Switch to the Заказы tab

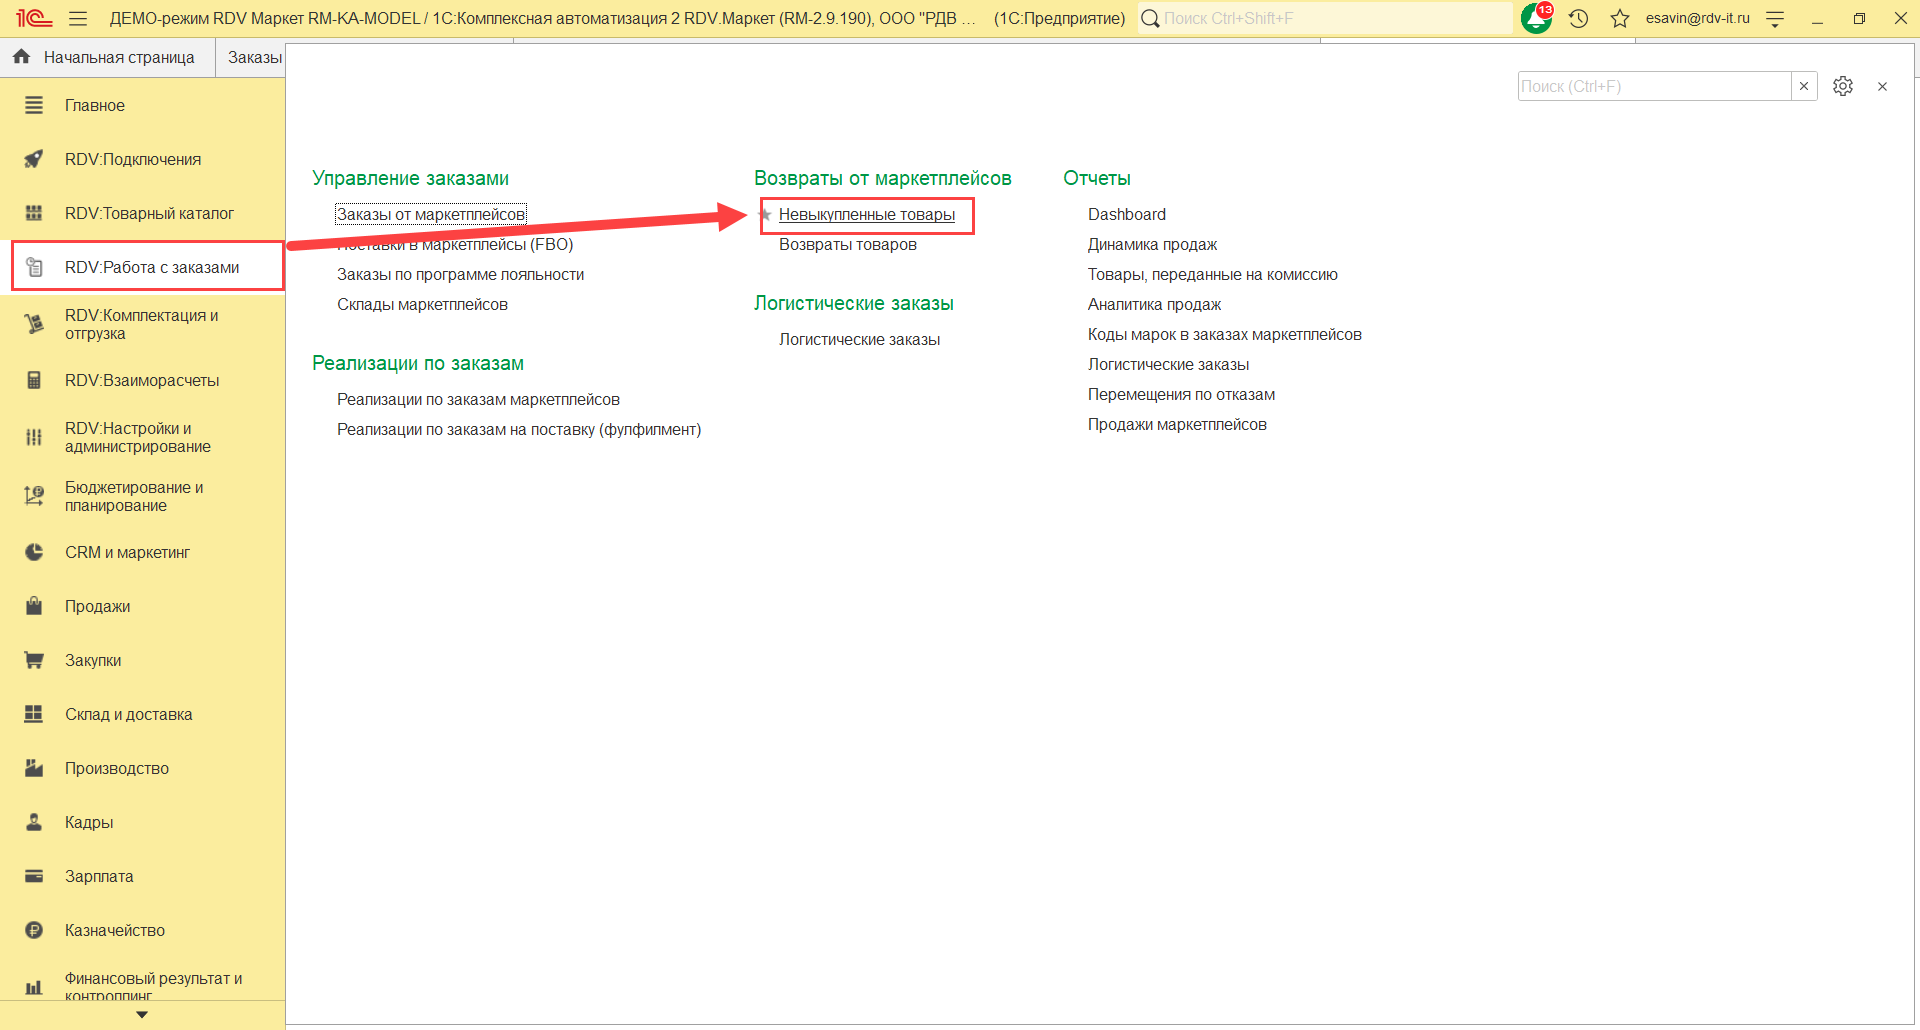pos(254,58)
